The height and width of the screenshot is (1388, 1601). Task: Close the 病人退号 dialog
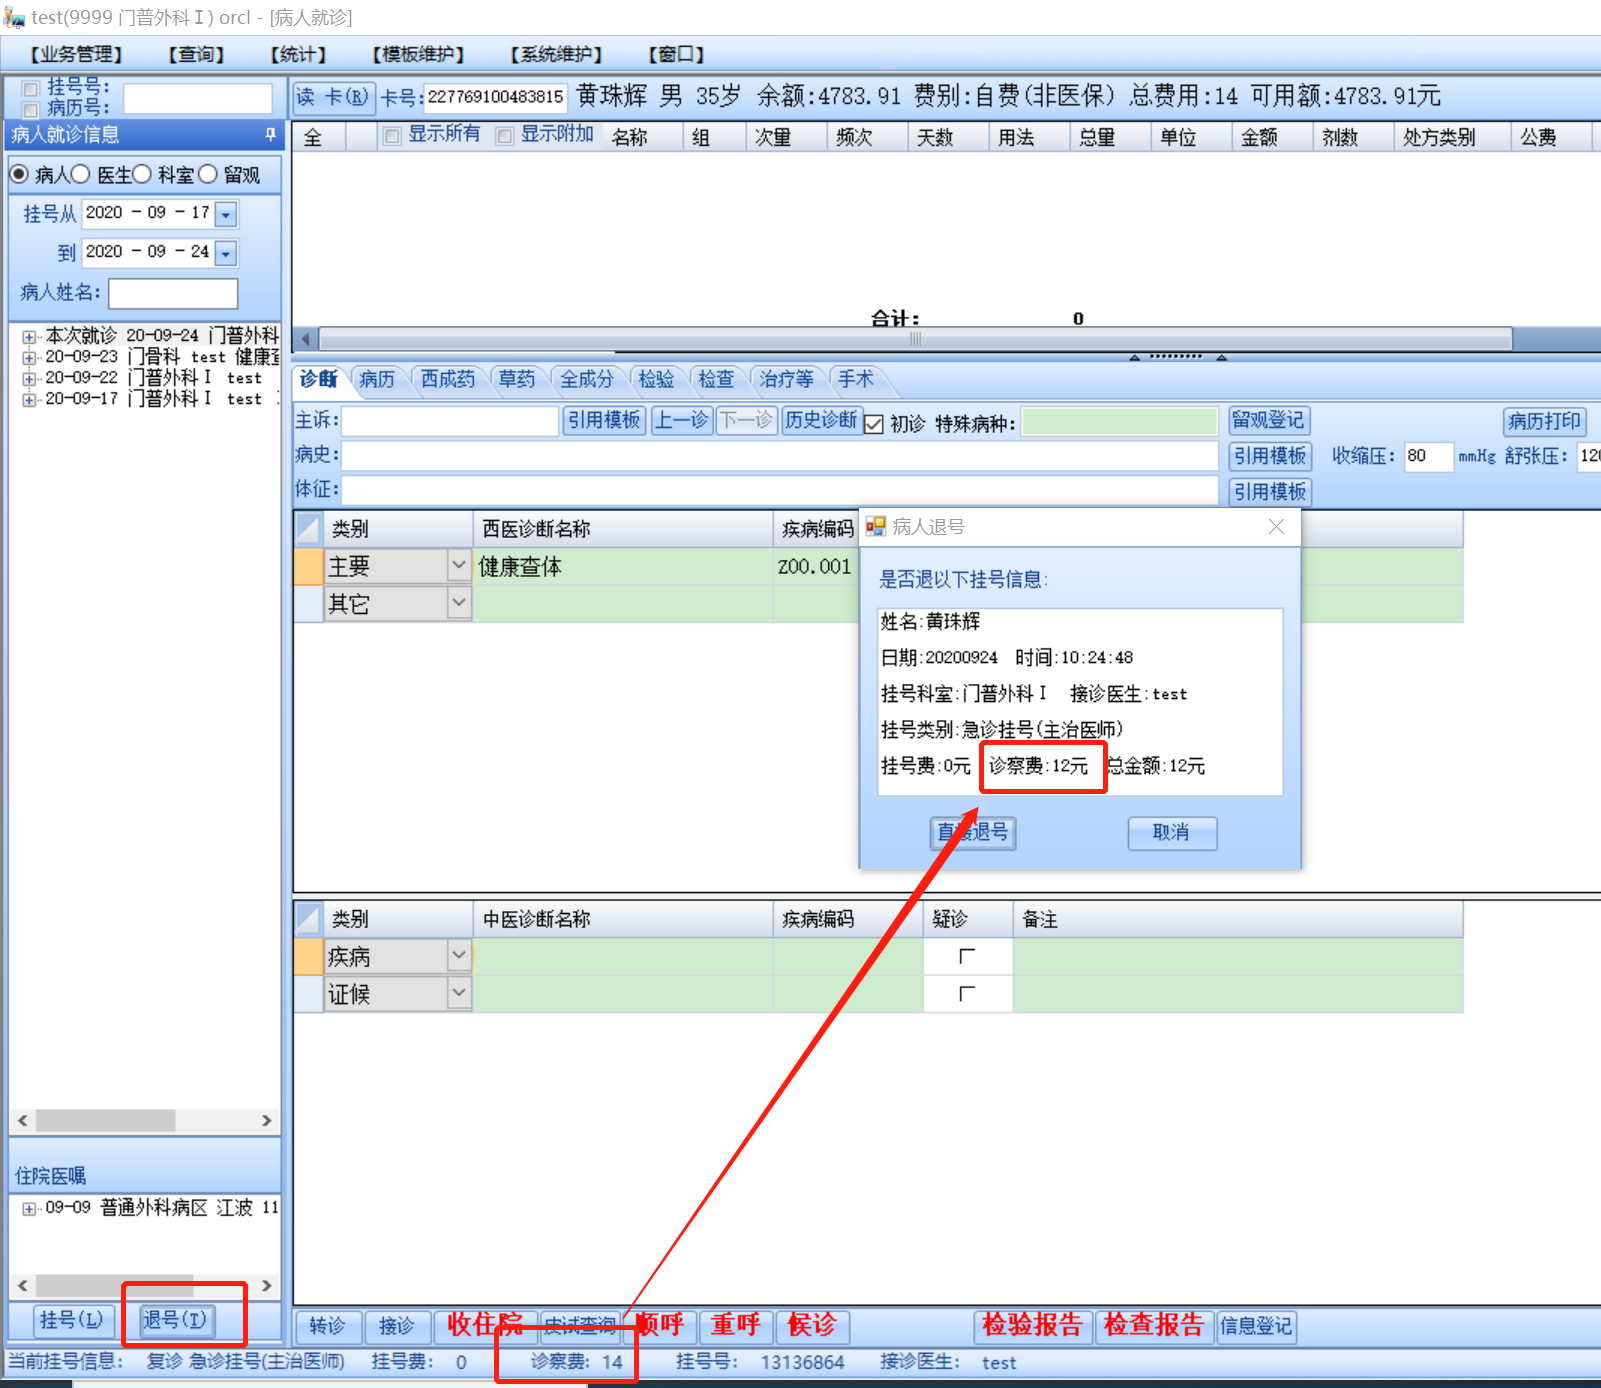1276,526
